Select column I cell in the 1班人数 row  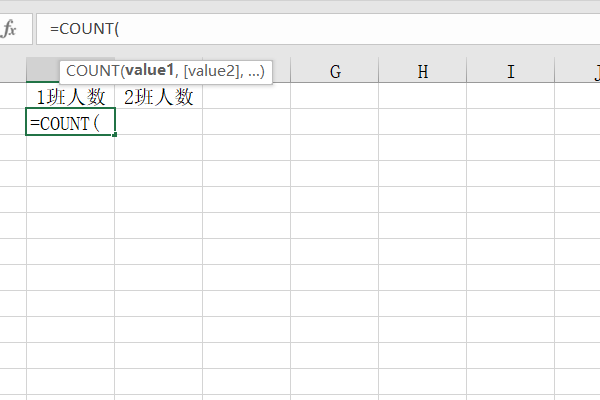(511, 97)
